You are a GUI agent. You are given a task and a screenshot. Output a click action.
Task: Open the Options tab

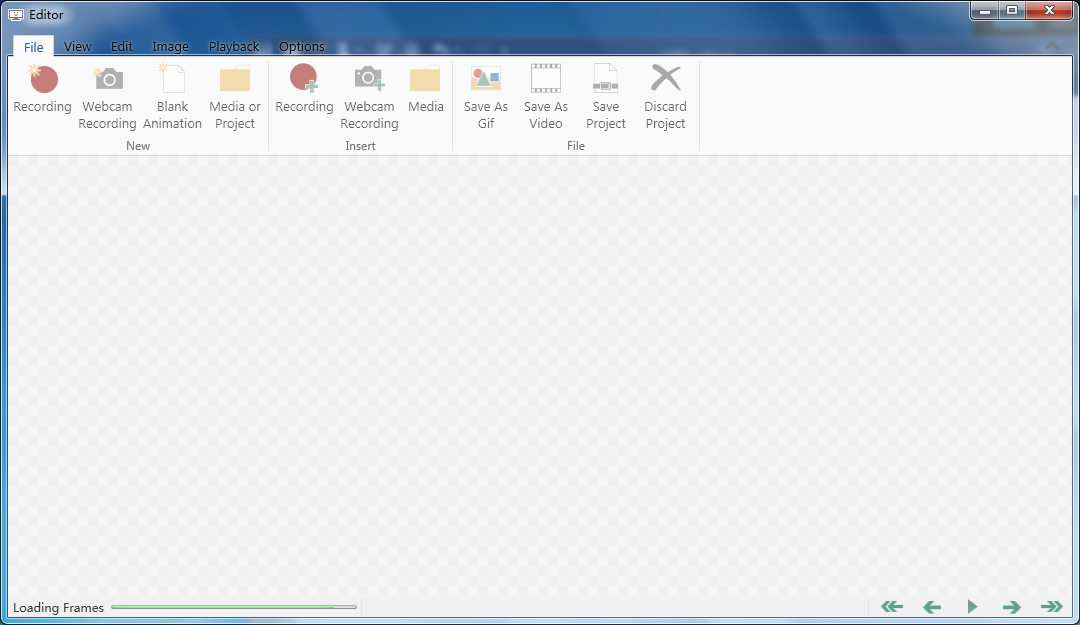[x=301, y=47]
